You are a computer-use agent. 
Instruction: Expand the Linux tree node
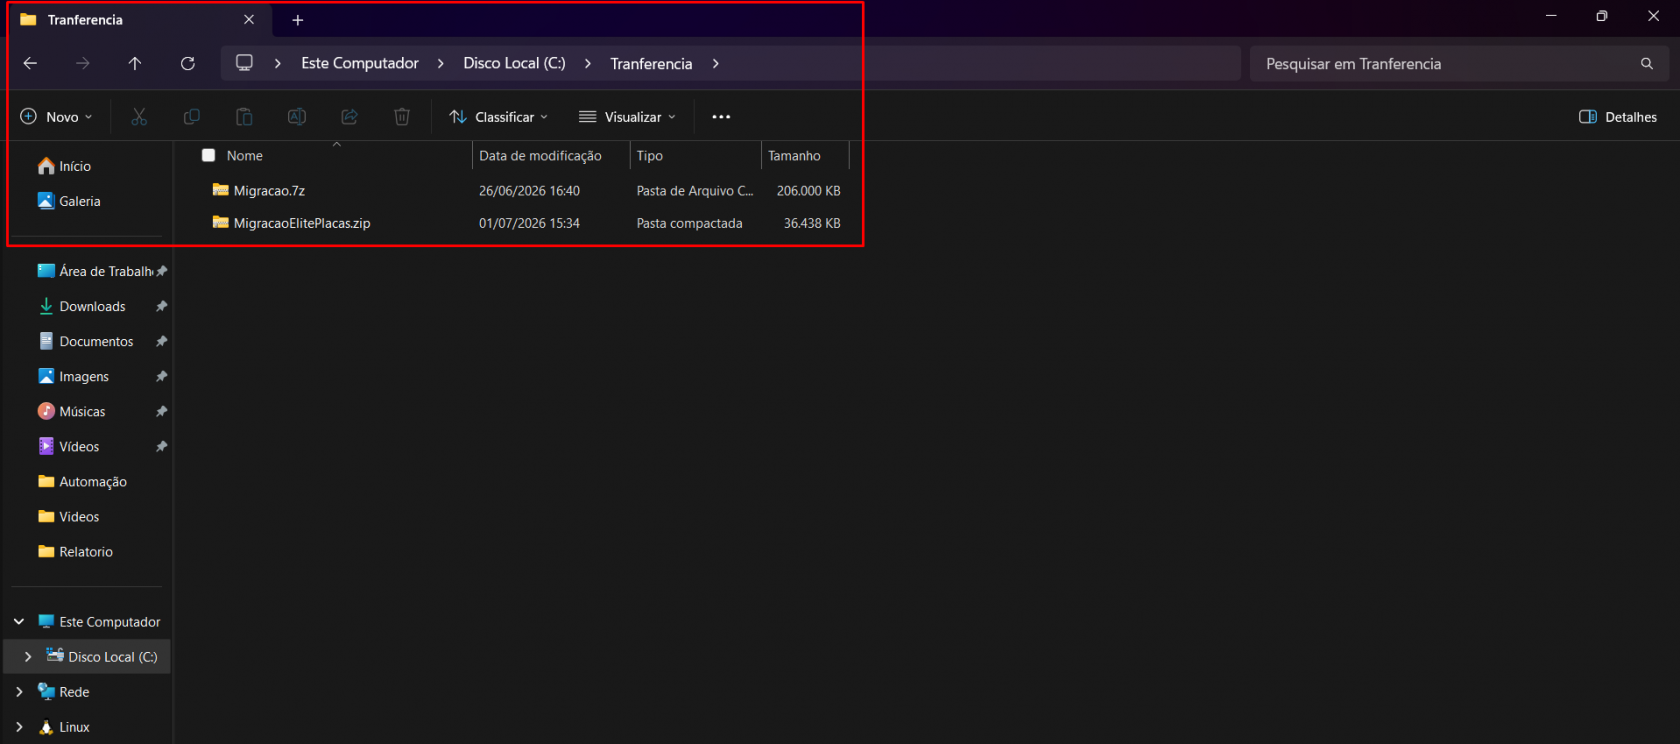click(19, 727)
